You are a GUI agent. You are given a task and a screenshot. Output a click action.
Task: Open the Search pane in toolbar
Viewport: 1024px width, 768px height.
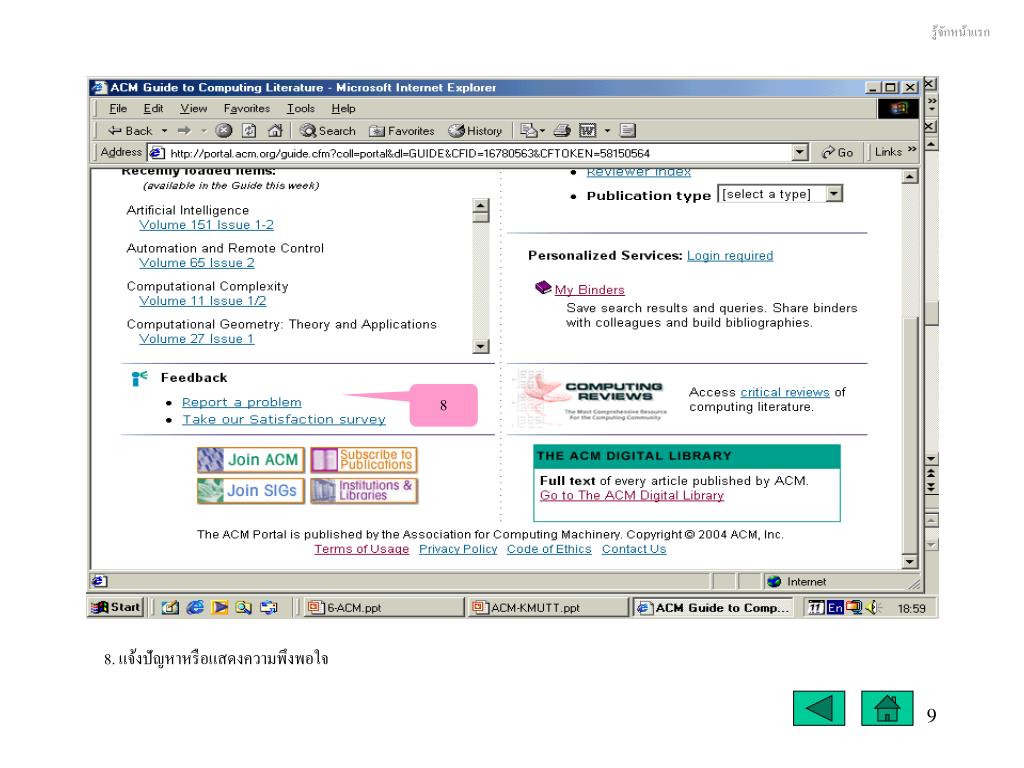pos(328,131)
